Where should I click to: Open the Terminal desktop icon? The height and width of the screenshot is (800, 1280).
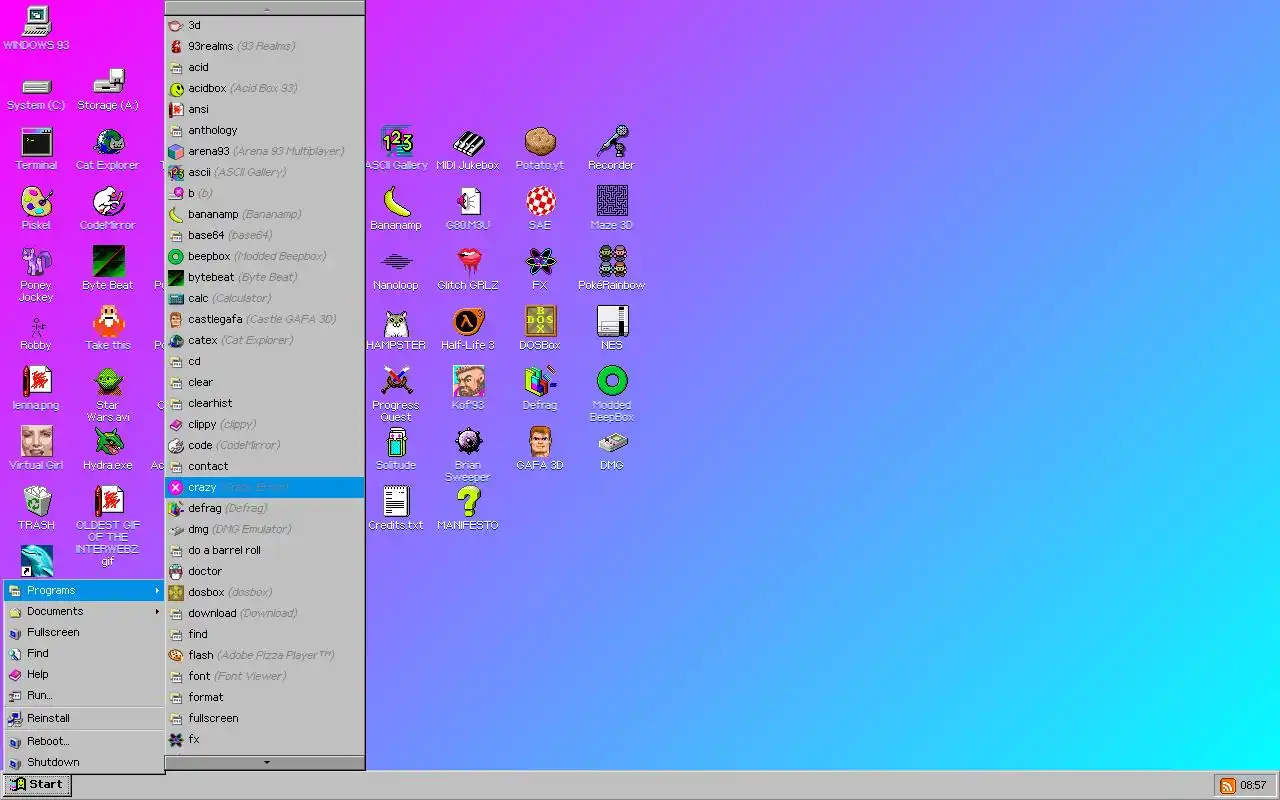[x=36, y=149]
